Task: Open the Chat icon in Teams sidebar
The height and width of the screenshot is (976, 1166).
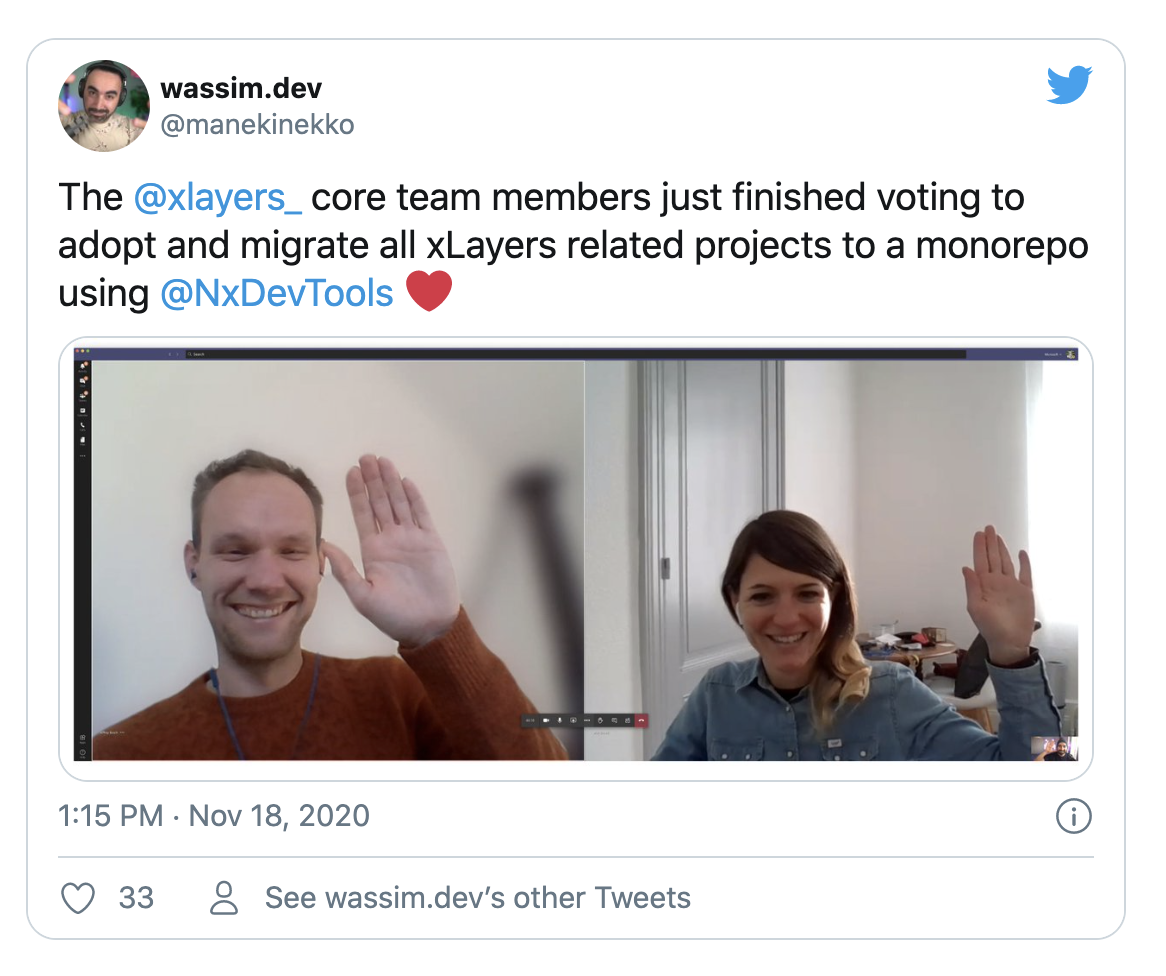Action: pyautogui.click(x=83, y=382)
